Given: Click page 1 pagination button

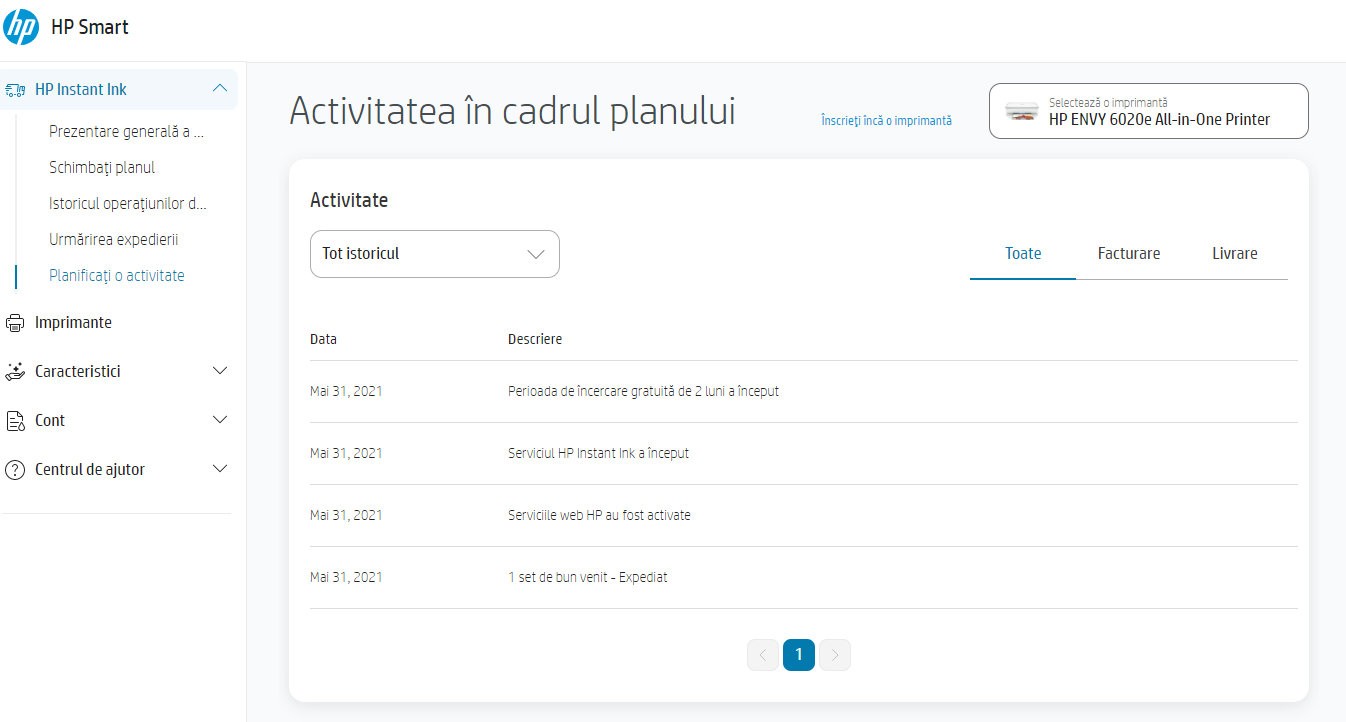Looking at the screenshot, I should [799, 655].
